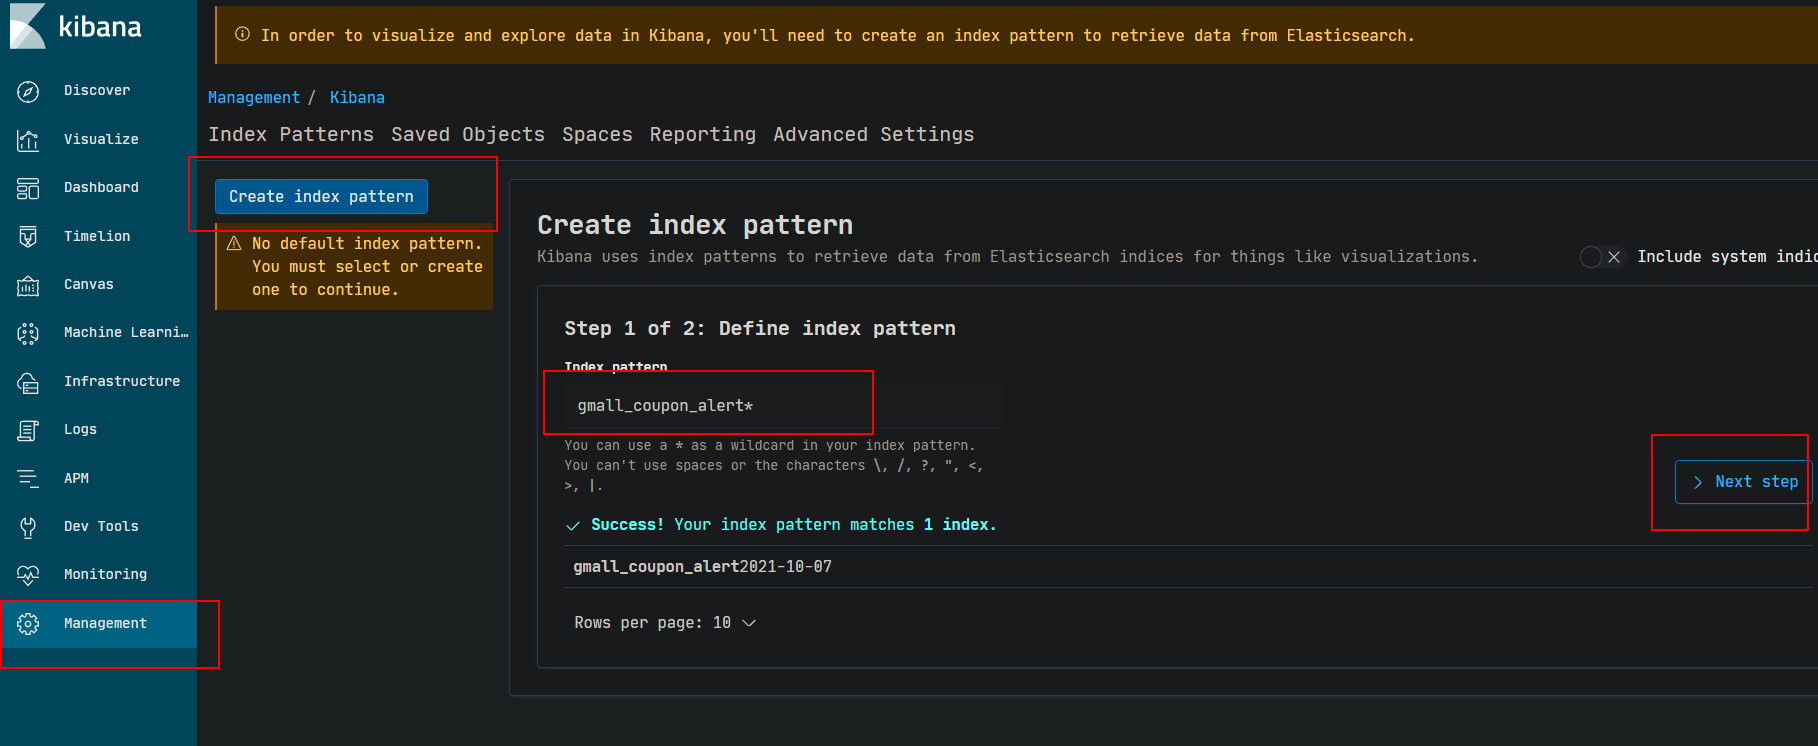
Task: Click the info icon in the top banner
Action: (242, 34)
